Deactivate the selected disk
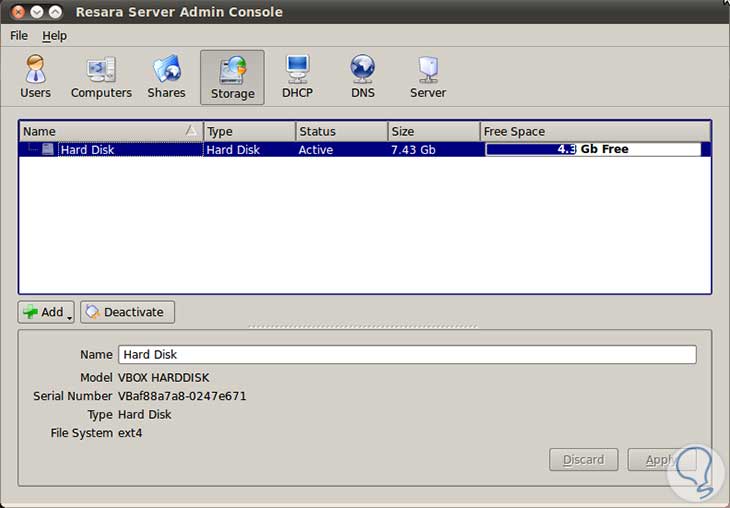730x508 pixels. [128, 312]
